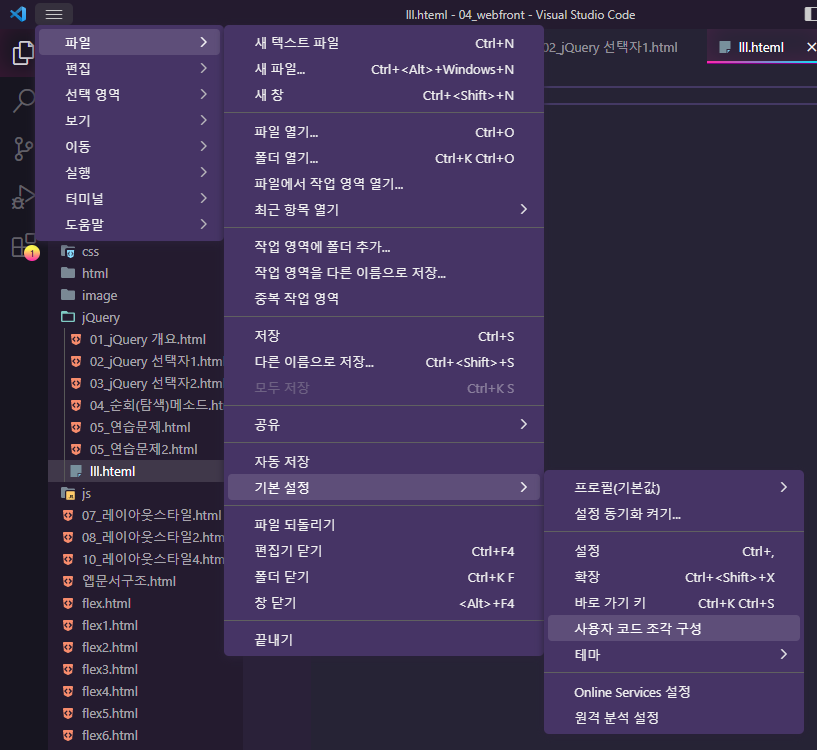Choose Online Services 설정
This screenshot has height=750, width=817.
[x=674, y=692]
